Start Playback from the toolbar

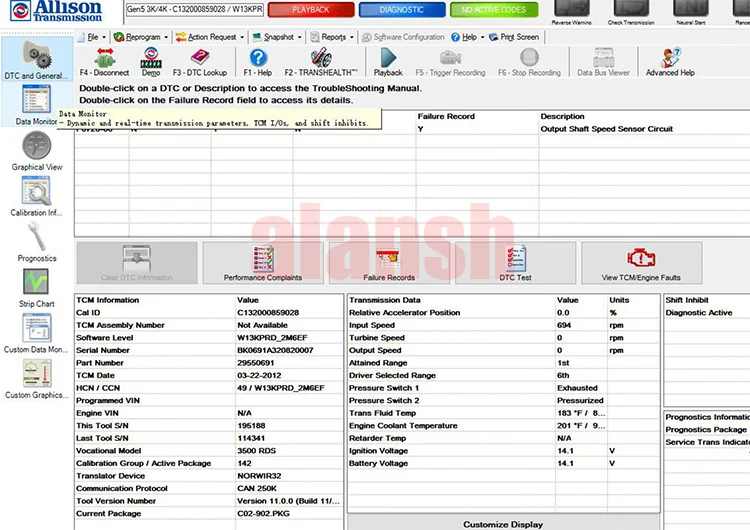(388, 62)
